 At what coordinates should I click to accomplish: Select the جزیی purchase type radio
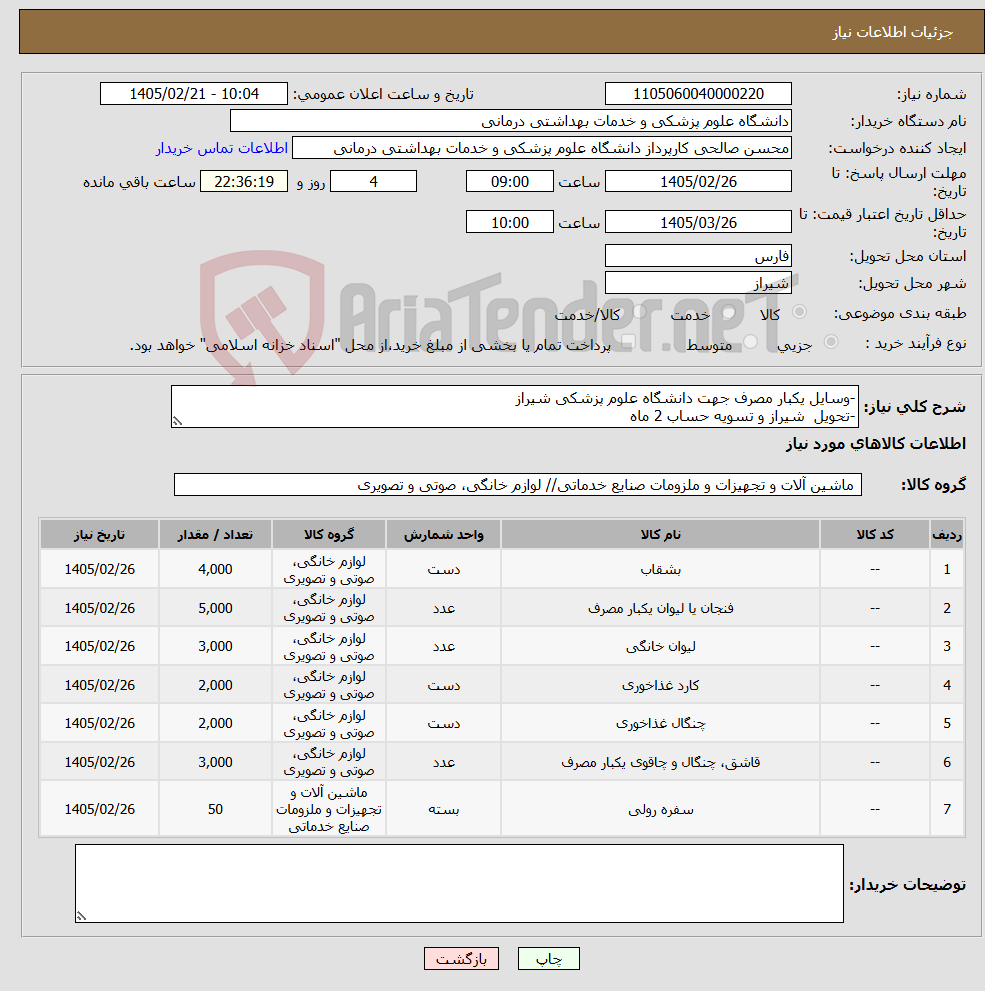pos(831,342)
